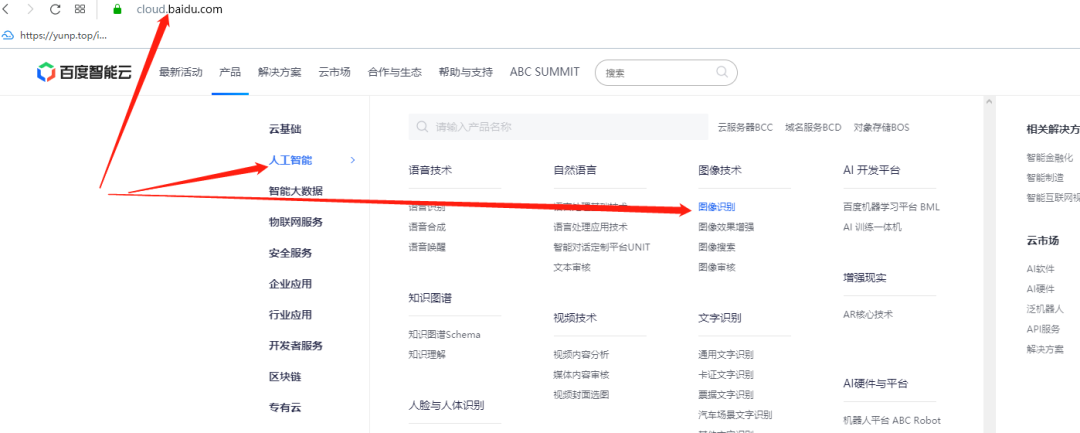Open 云服务器BCC quick link

pyautogui.click(x=745, y=127)
